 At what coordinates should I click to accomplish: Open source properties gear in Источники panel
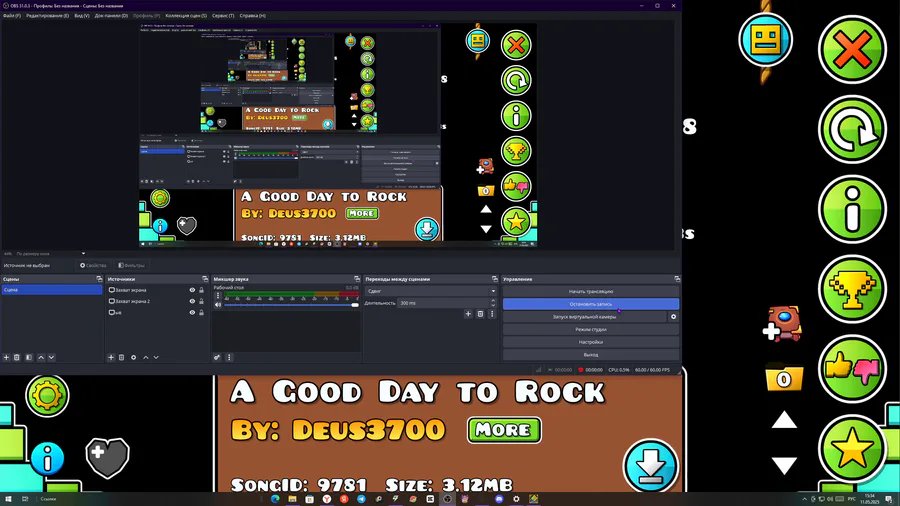click(x=133, y=357)
